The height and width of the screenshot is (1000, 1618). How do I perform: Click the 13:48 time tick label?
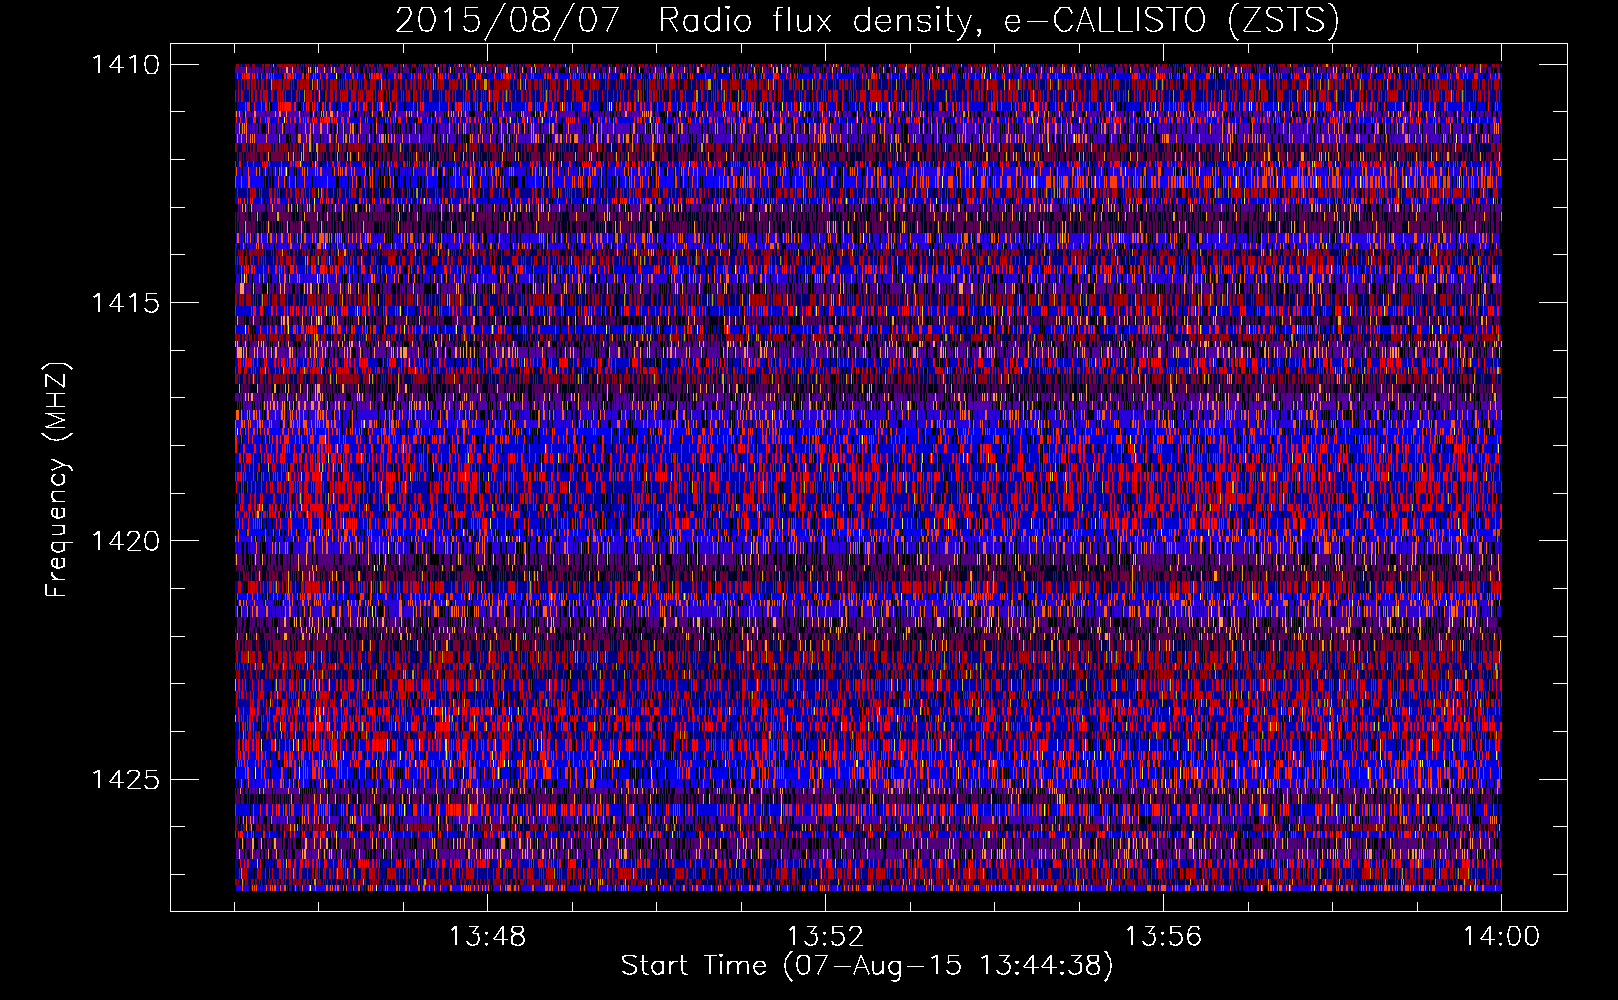487,937
